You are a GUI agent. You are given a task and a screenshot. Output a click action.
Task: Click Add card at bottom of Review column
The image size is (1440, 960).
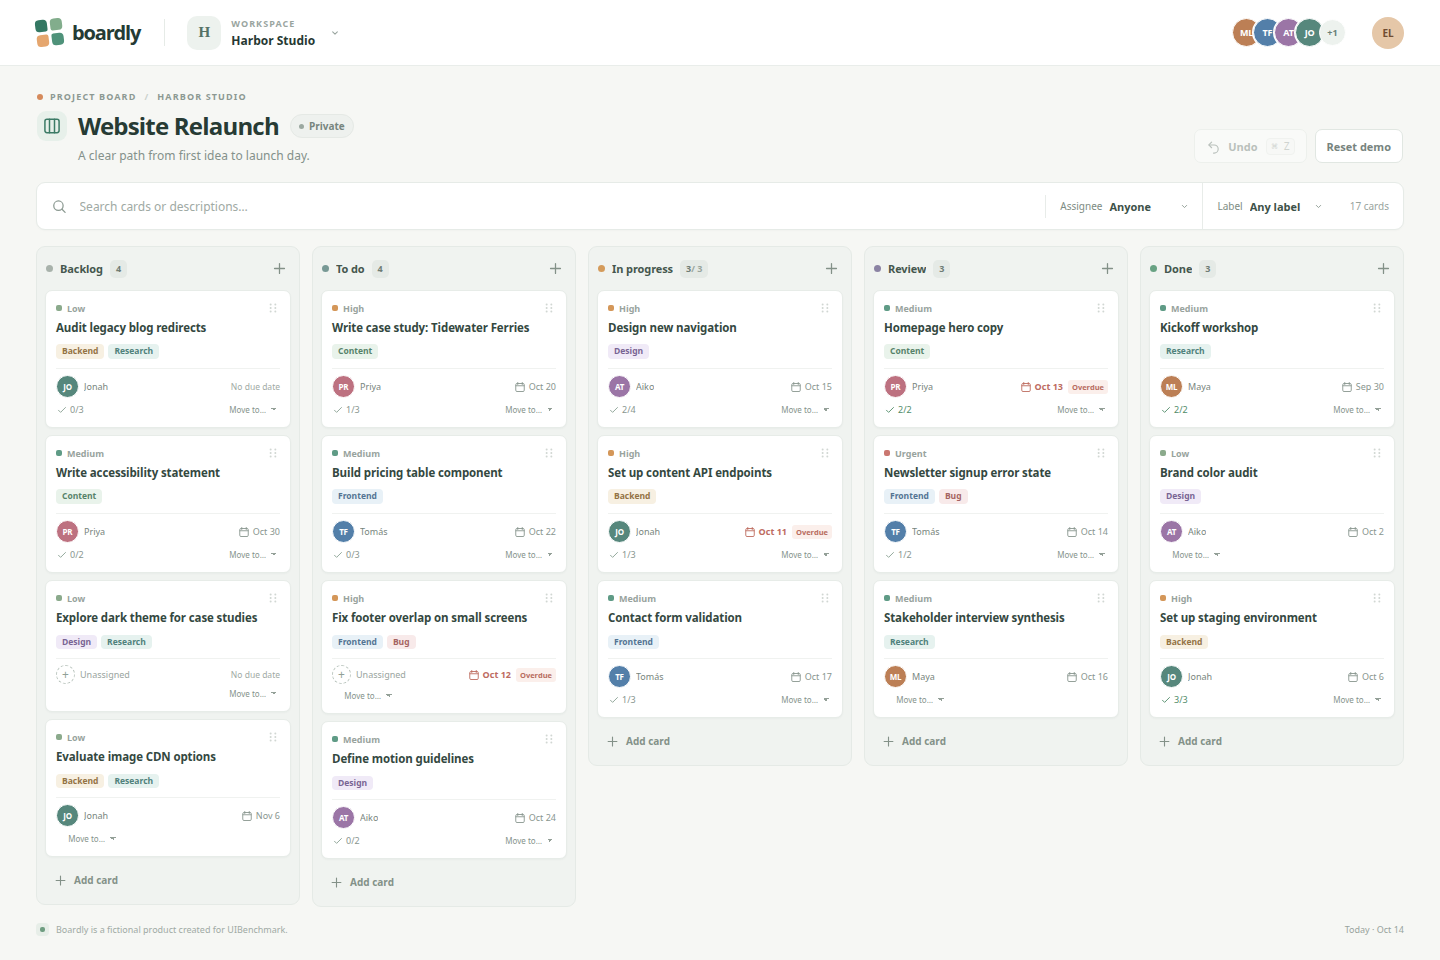(x=915, y=742)
